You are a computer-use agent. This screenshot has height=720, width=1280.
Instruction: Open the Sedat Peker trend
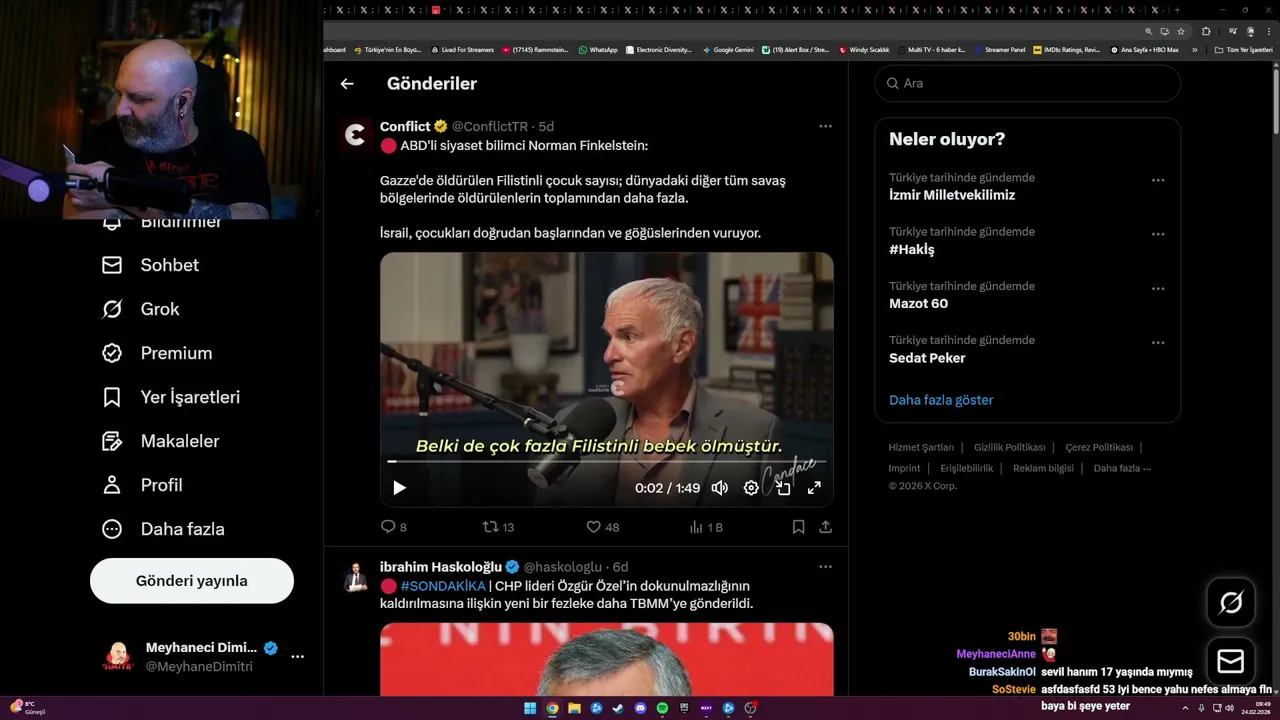click(927, 358)
